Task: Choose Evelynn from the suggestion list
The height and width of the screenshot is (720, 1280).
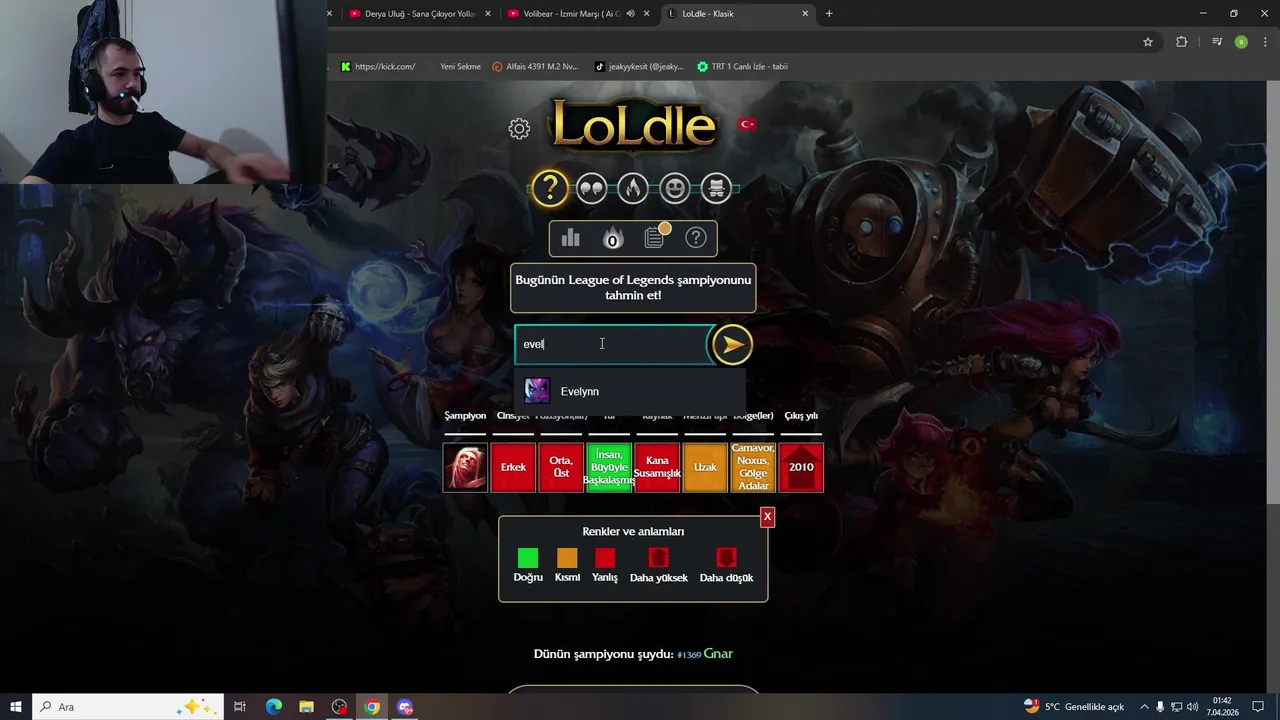Action: tap(630, 391)
